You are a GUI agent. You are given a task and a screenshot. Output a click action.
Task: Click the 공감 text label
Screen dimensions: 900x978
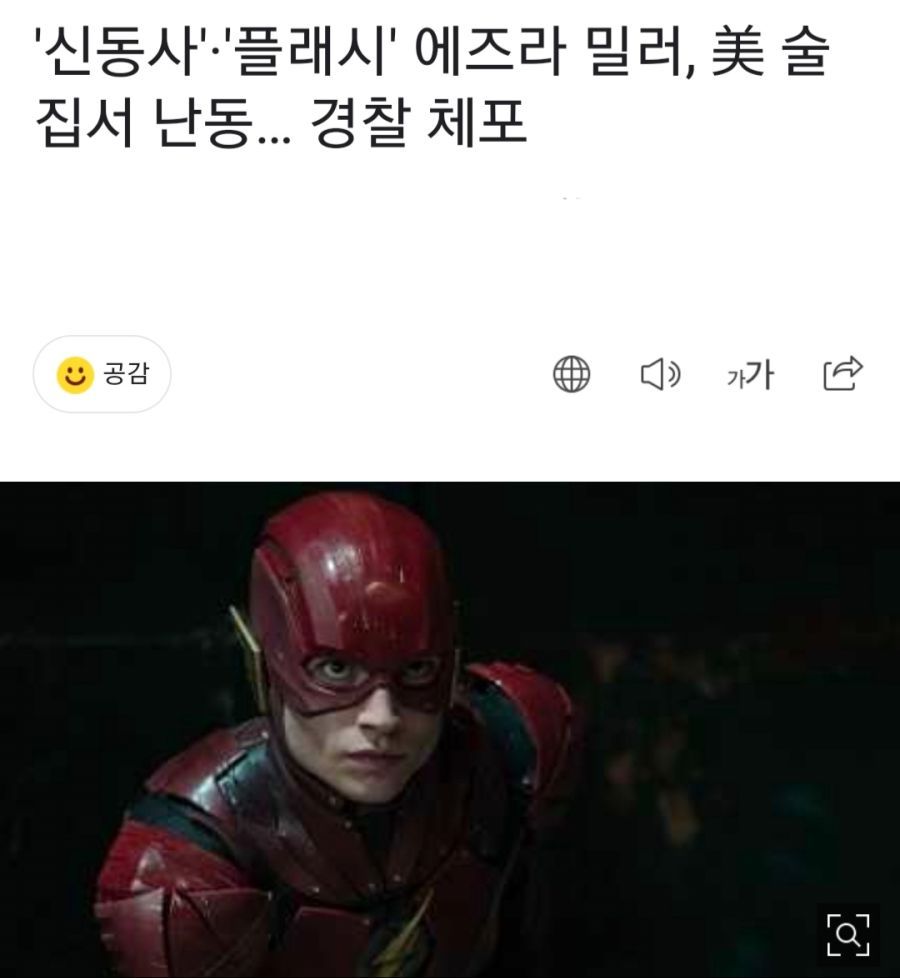[x=127, y=374]
